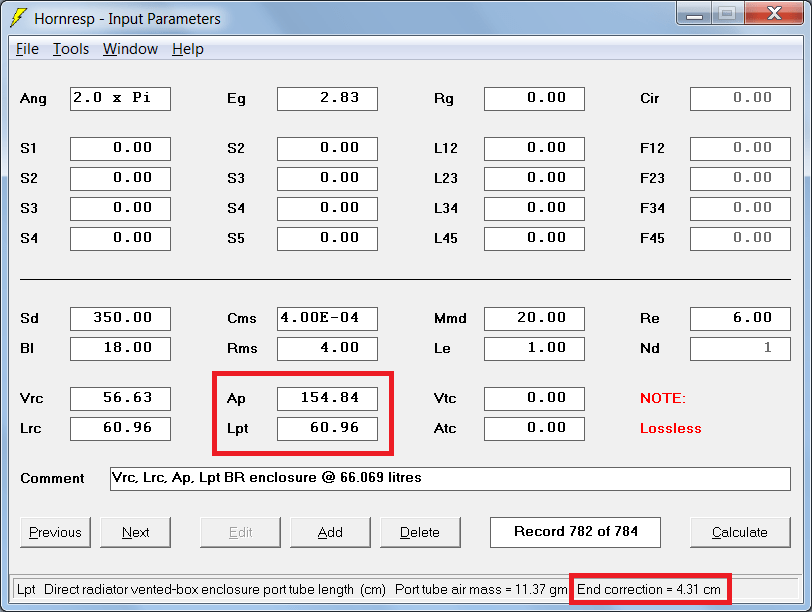Select the Lpt port length field
This screenshot has width=812, height=612.
pyautogui.click(x=327, y=429)
